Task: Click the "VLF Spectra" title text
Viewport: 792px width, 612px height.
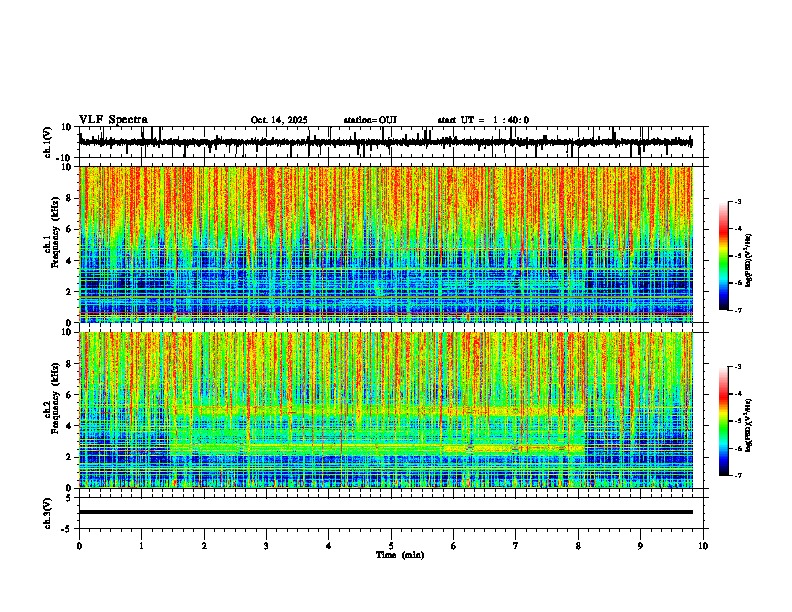Action: (113, 120)
